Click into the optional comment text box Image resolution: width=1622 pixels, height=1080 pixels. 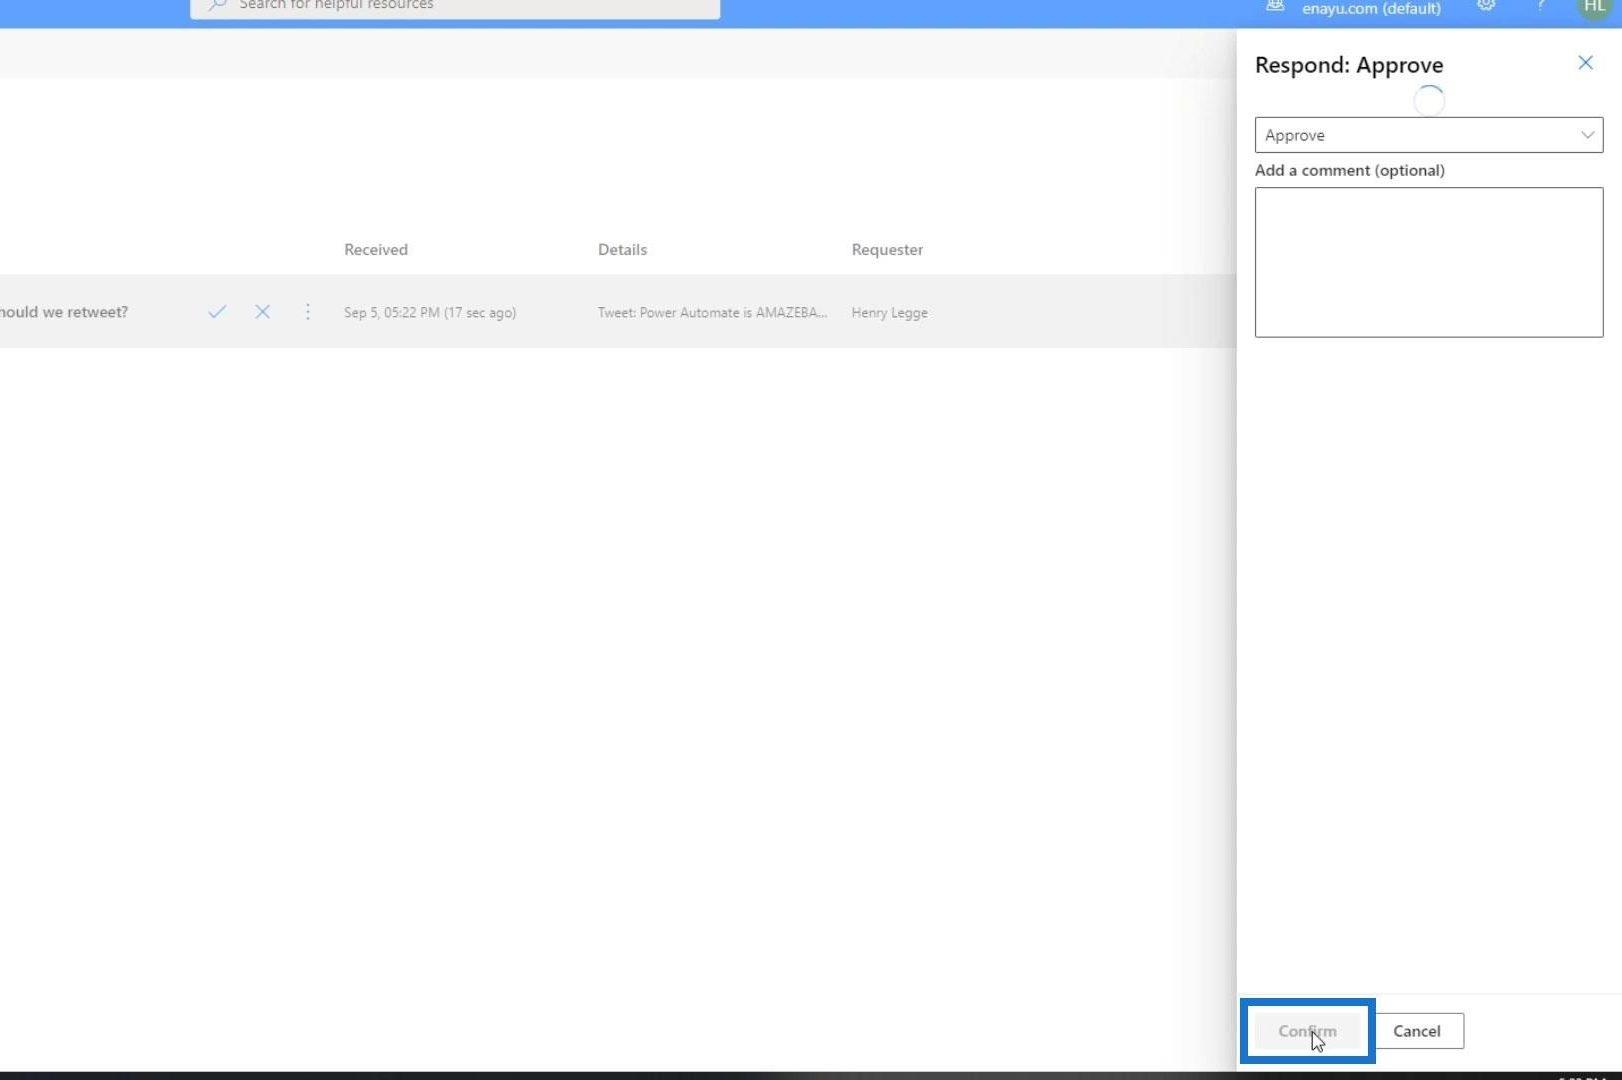1429,262
